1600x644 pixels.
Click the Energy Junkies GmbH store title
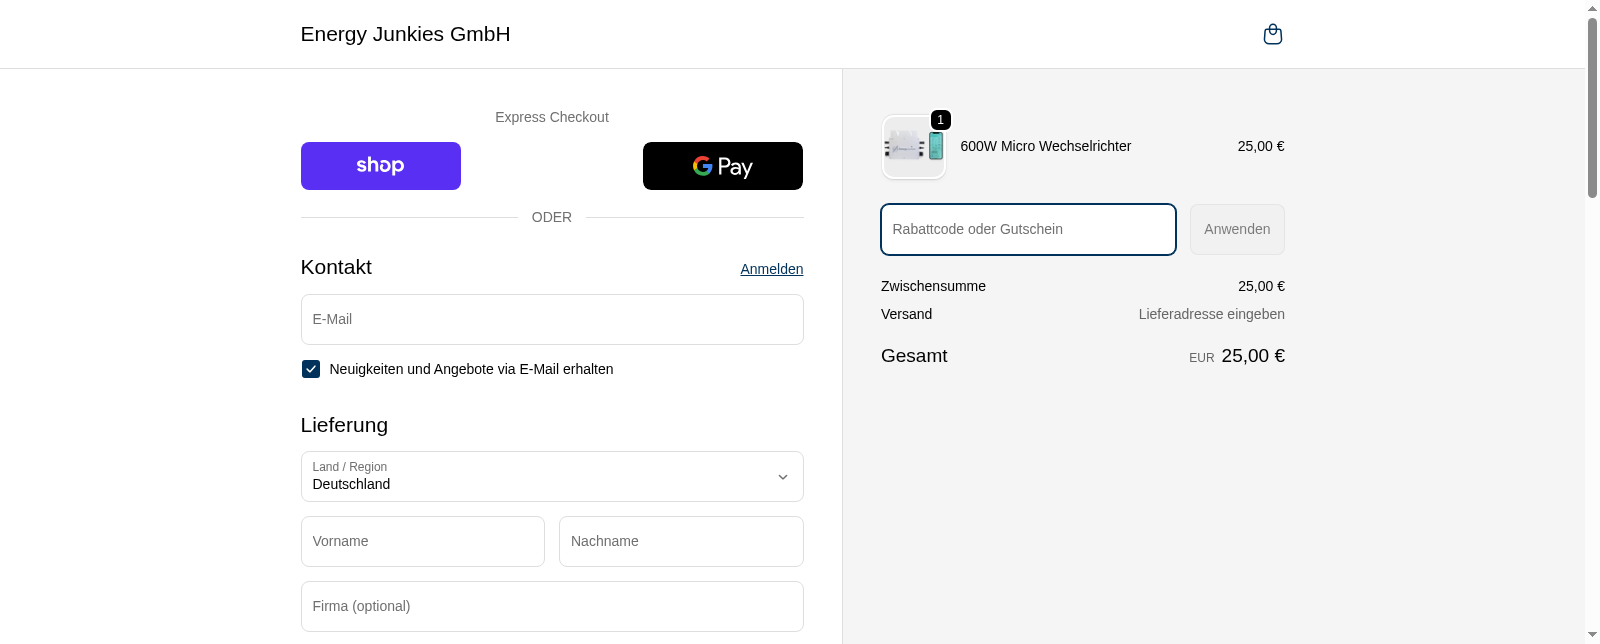pyautogui.click(x=405, y=34)
